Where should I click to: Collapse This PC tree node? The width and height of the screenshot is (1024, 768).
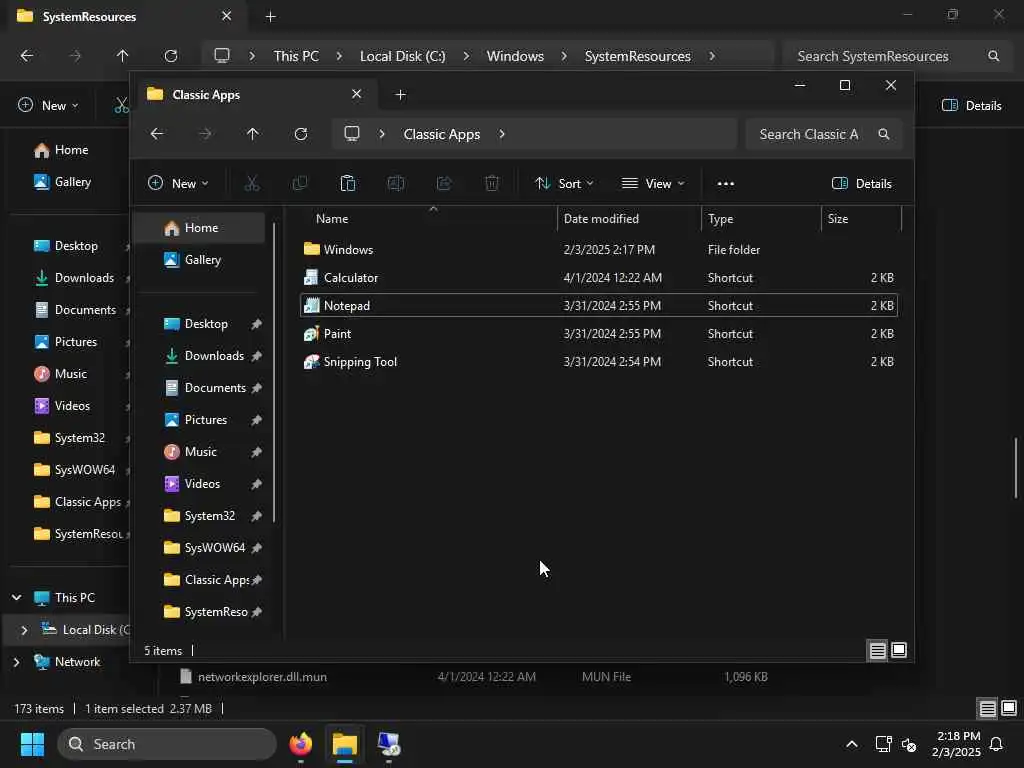pyautogui.click(x=17, y=598)
